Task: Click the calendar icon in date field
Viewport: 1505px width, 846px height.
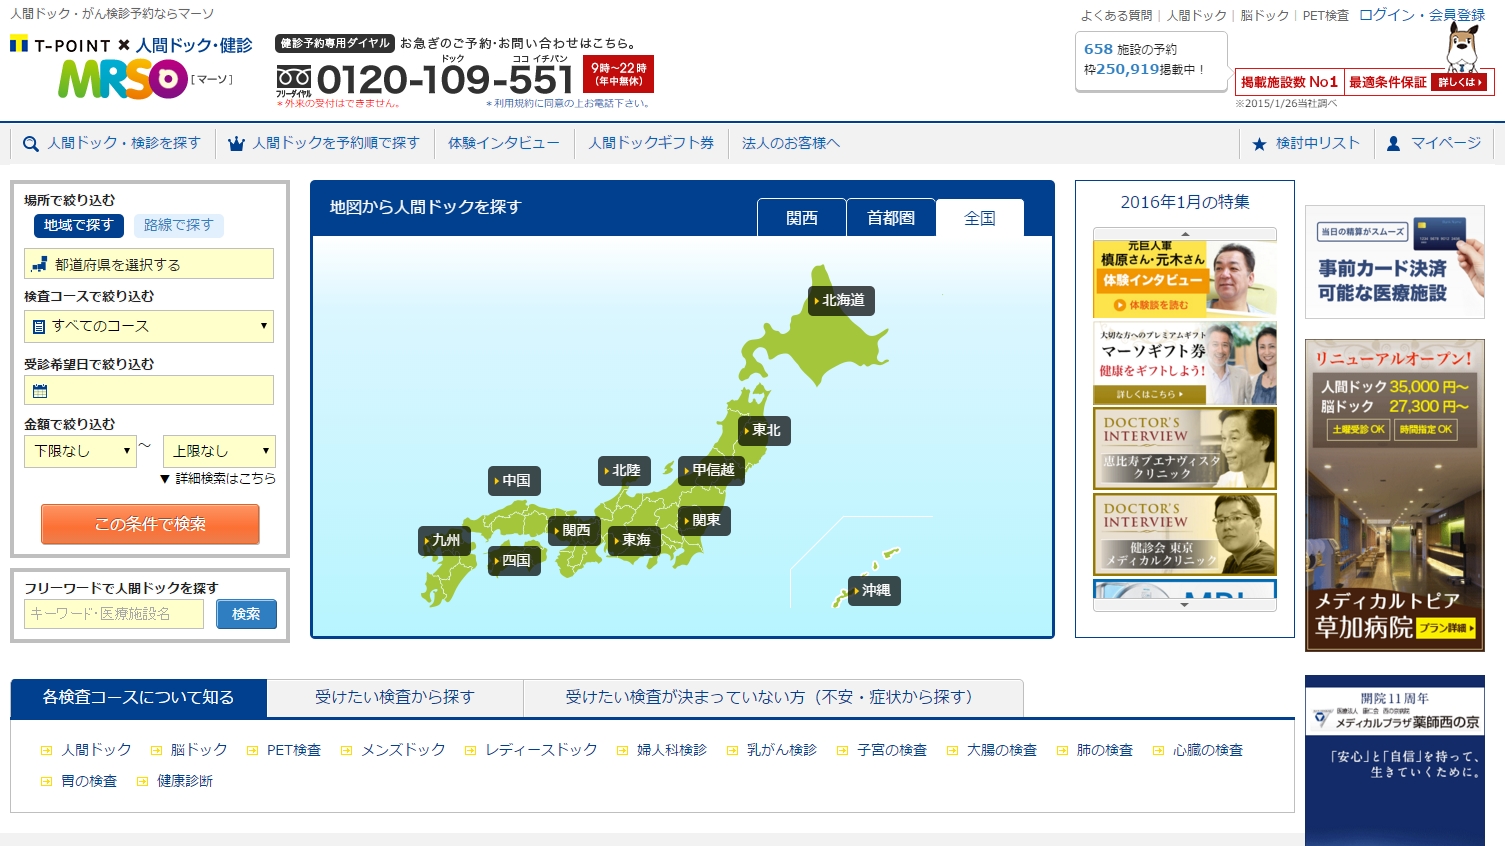Action: coord(40,391)
